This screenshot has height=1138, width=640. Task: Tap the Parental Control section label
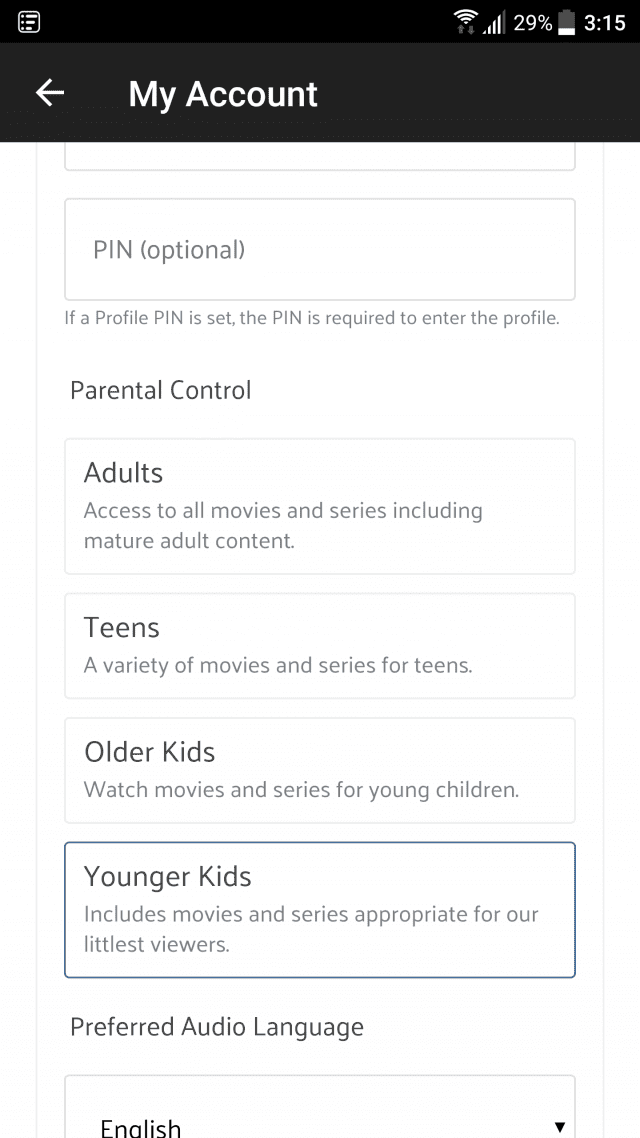pyautogui.click(x=160, y=390)
